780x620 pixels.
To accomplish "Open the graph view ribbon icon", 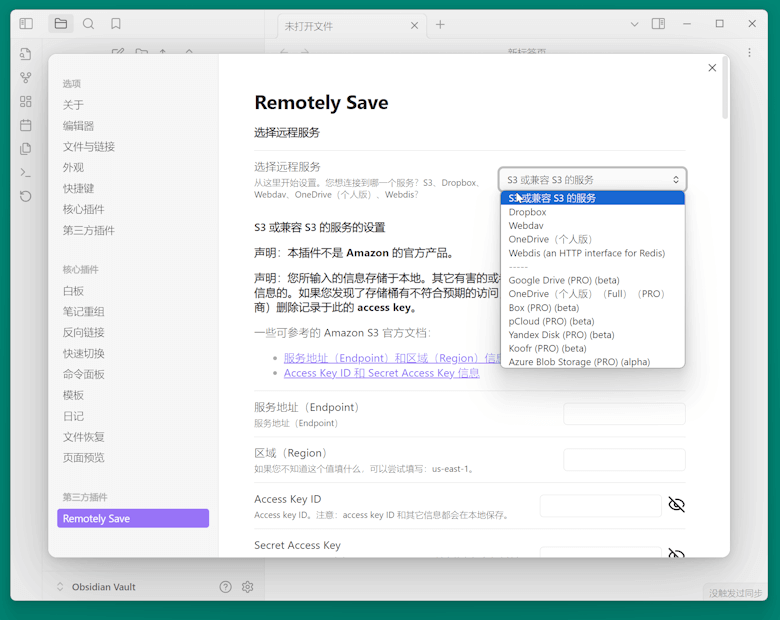I will 26,77.
